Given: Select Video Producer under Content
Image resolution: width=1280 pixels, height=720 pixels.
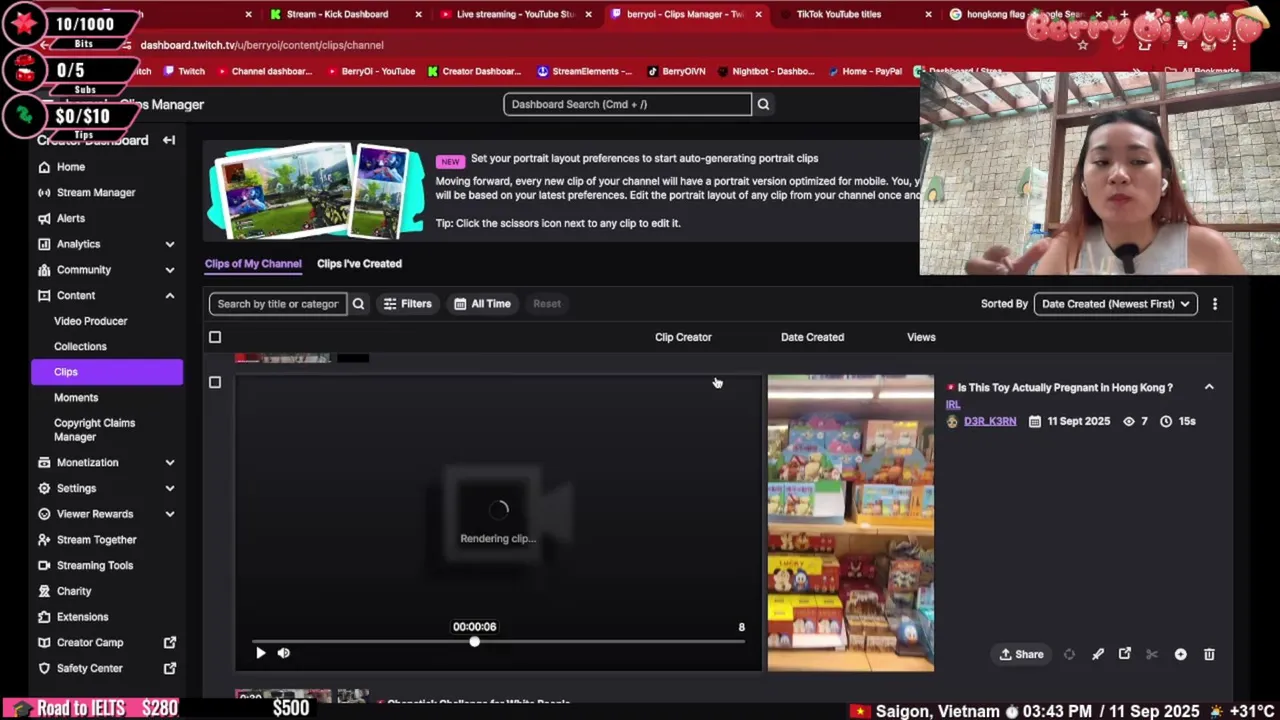Looking at the screenshot, I should click(x=91, y=321).
